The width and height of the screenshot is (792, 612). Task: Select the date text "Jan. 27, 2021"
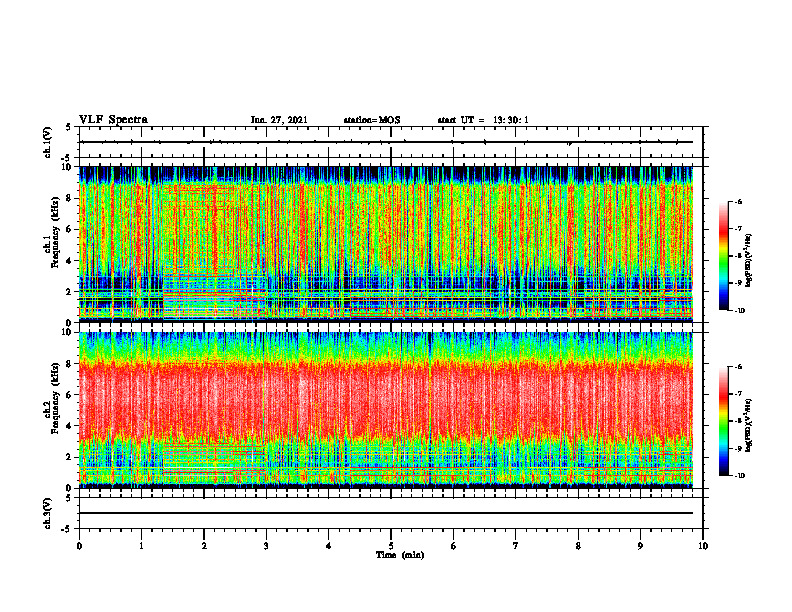279,120
